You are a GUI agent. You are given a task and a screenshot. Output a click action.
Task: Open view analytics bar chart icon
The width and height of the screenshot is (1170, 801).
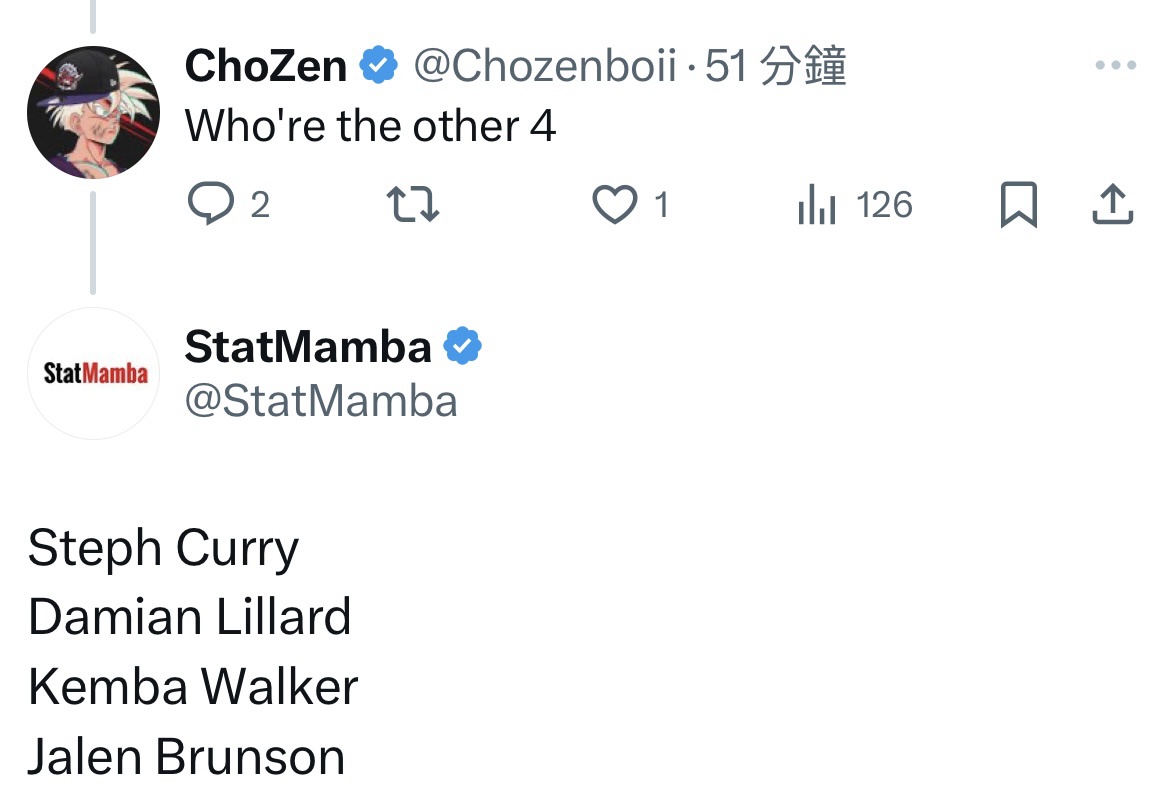coord(816,207)
